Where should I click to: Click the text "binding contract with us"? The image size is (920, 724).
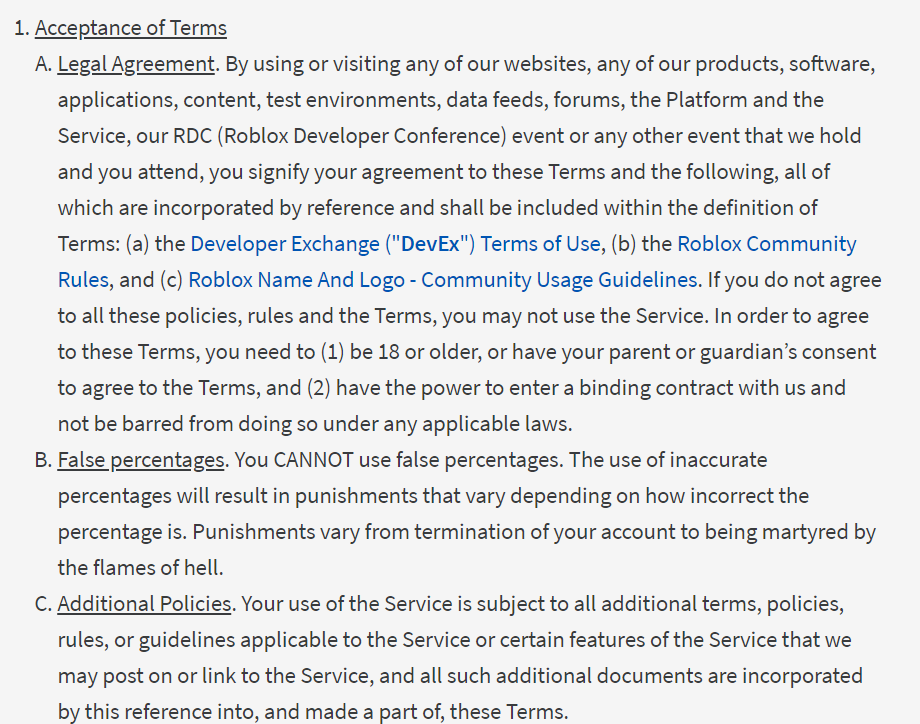pyautogui.click(x=692, y=388)
